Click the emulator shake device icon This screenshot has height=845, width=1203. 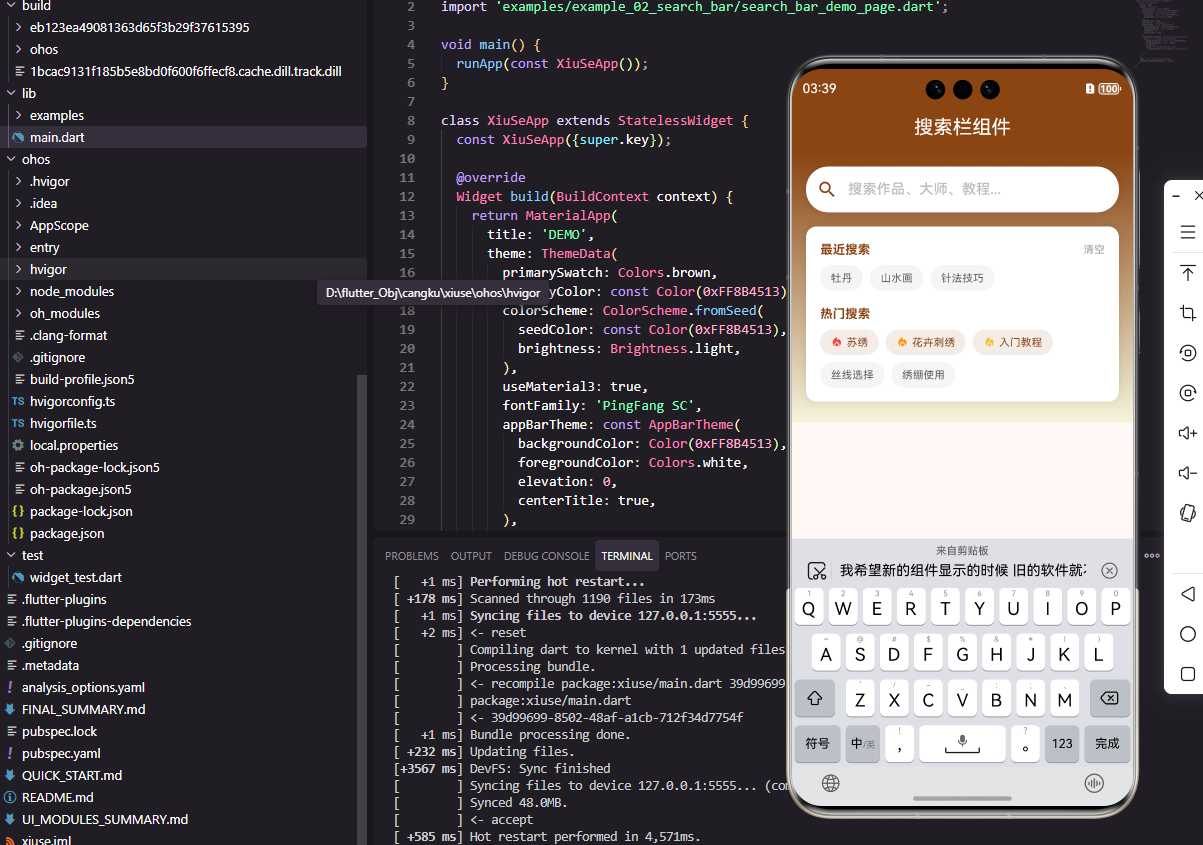click(1187, 513)
